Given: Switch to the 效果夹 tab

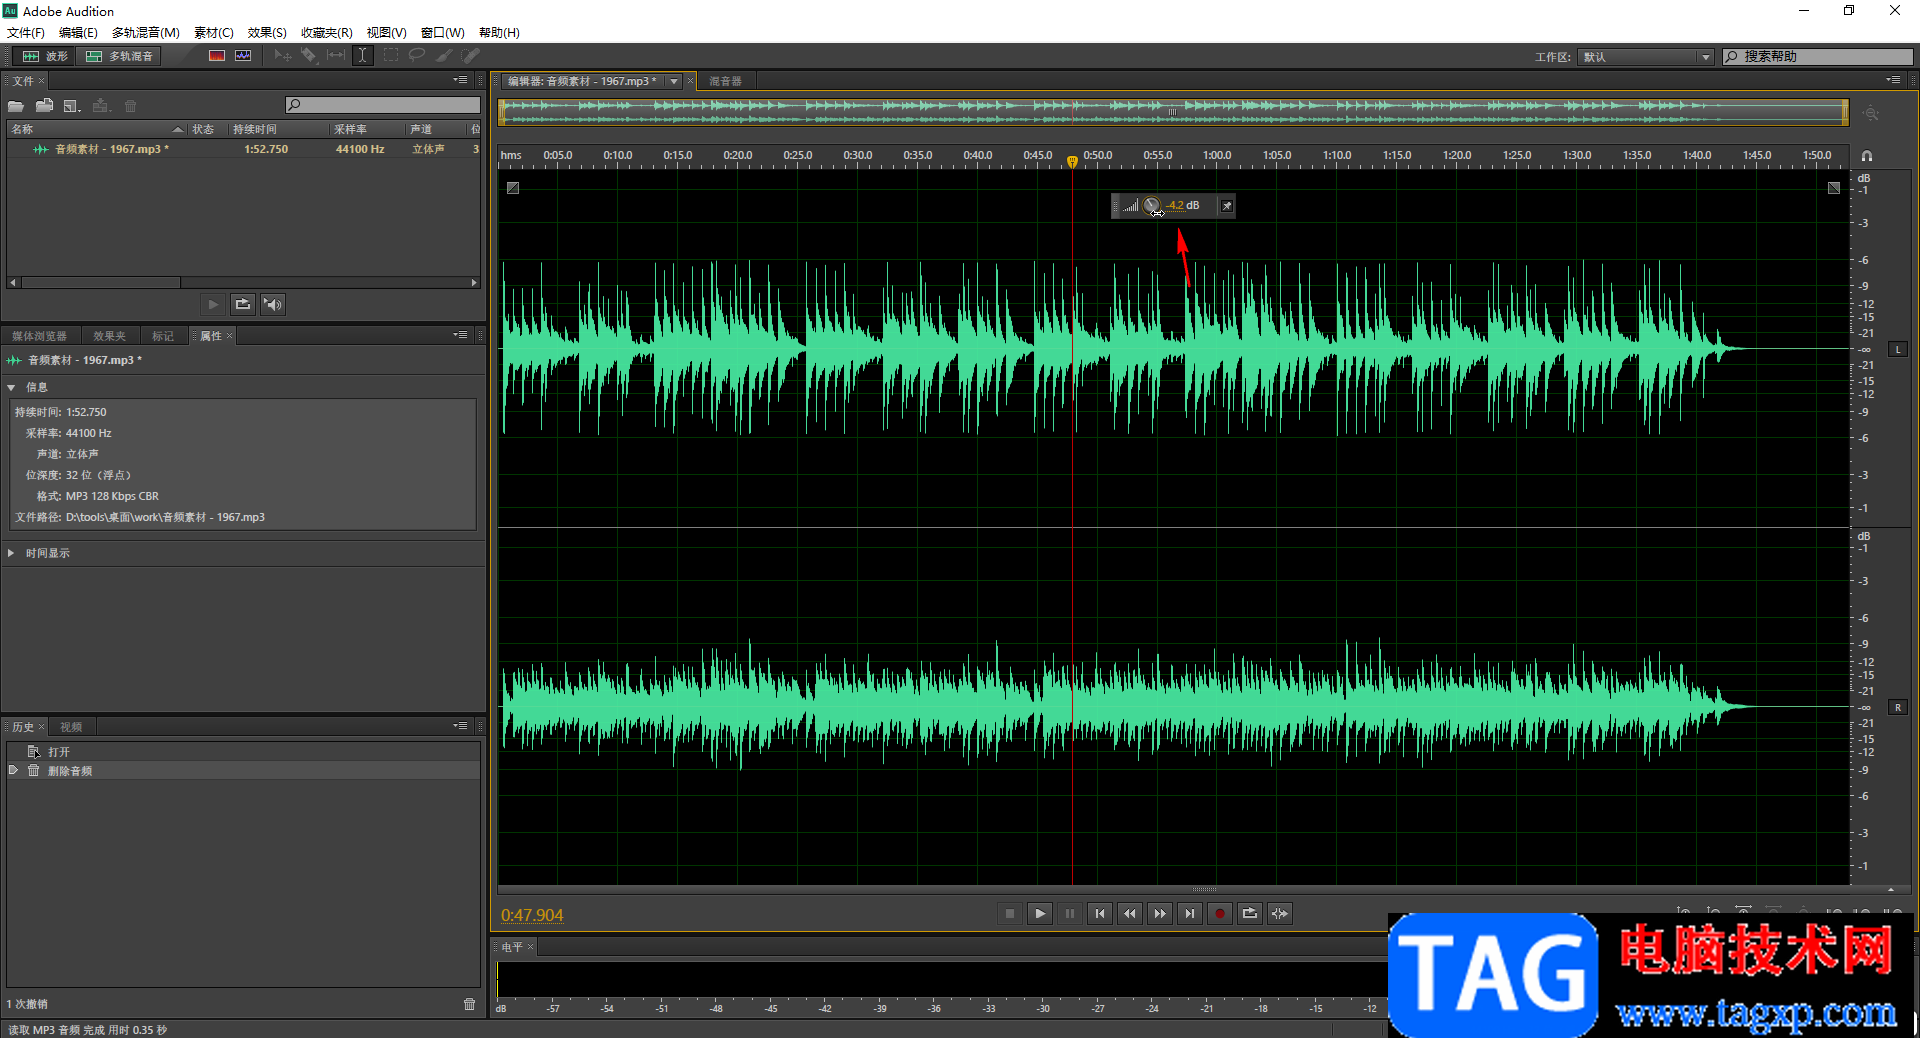Looking at the screenshot, I should (x=109, y=336).
